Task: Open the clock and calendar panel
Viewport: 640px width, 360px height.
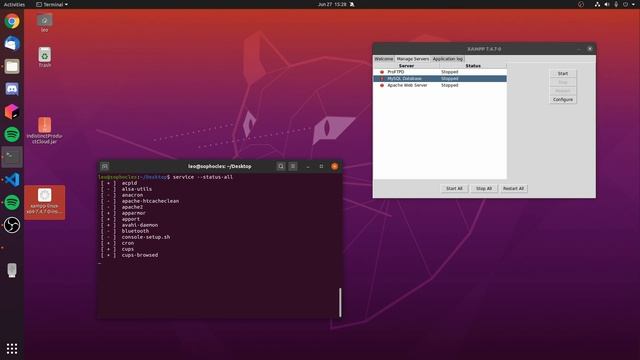Action: [332, 4]
